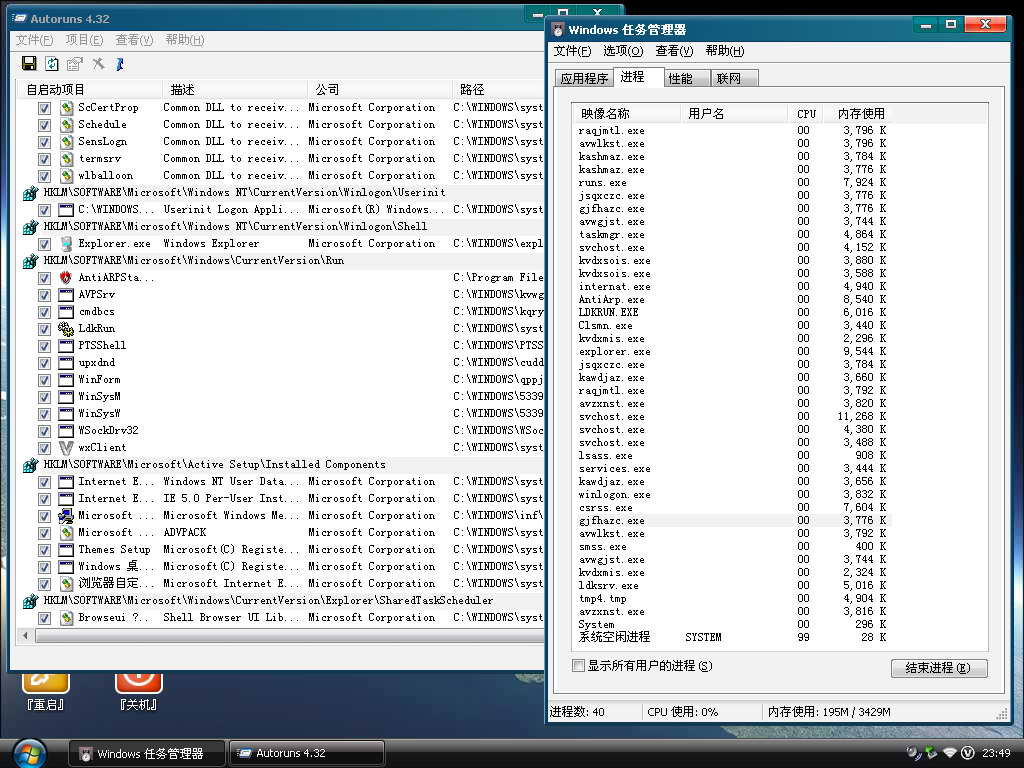The image size is (1024, 768).
Task: Open 文件 menu in Autoruns
Action: 35,40
